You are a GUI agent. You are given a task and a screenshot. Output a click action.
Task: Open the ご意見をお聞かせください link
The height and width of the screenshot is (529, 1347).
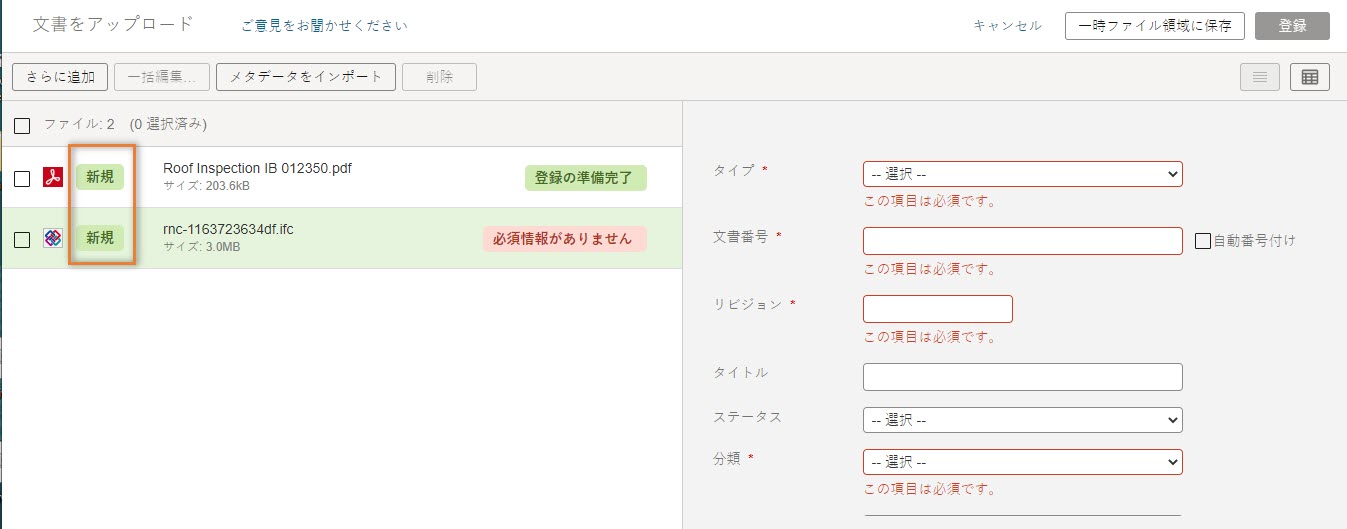point(324,26)
